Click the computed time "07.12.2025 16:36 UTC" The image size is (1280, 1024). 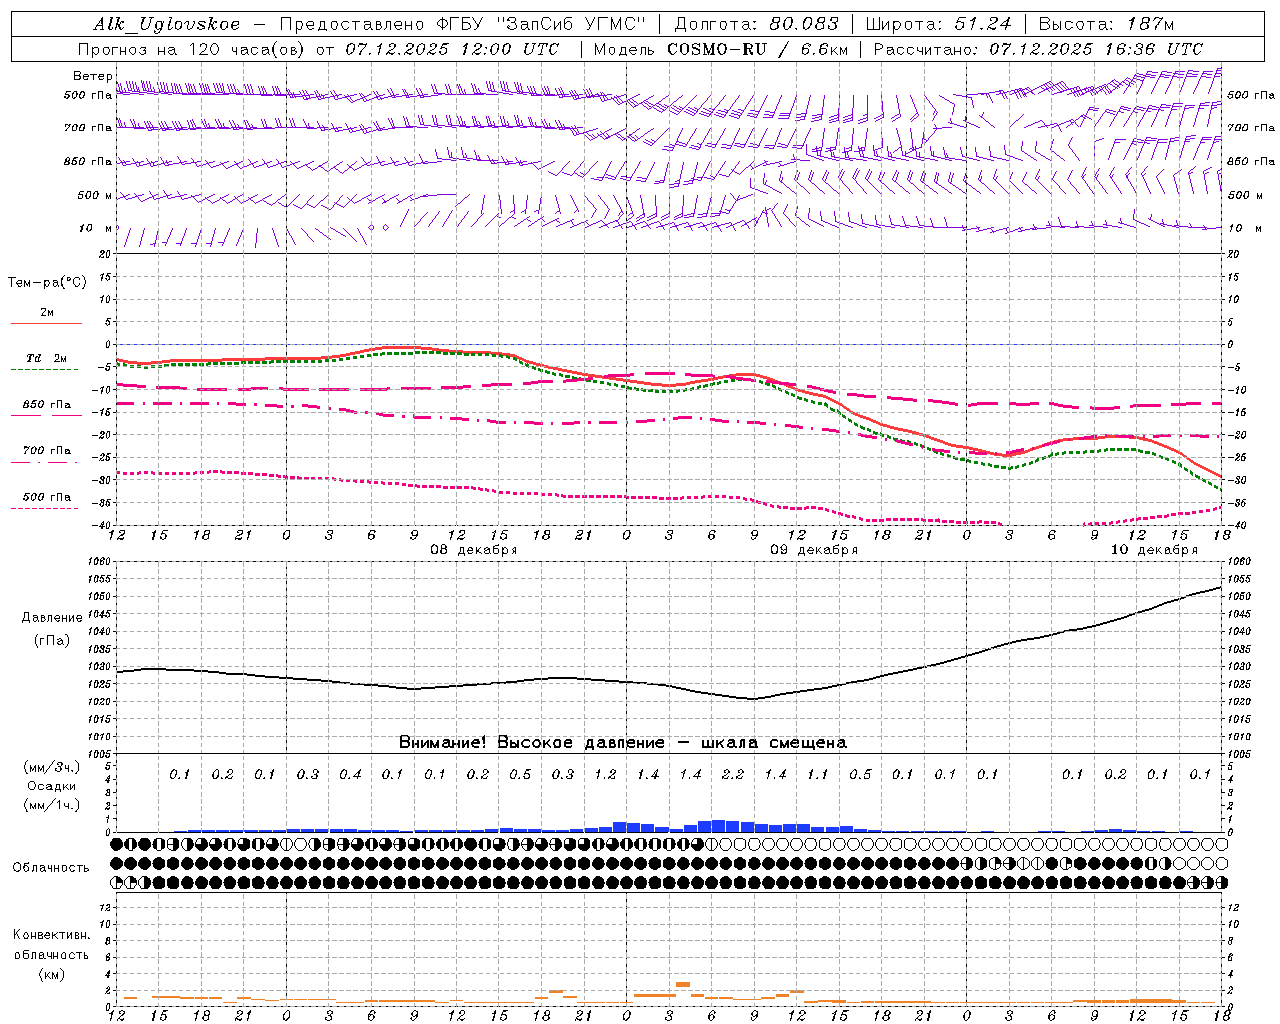point(1096,49)
